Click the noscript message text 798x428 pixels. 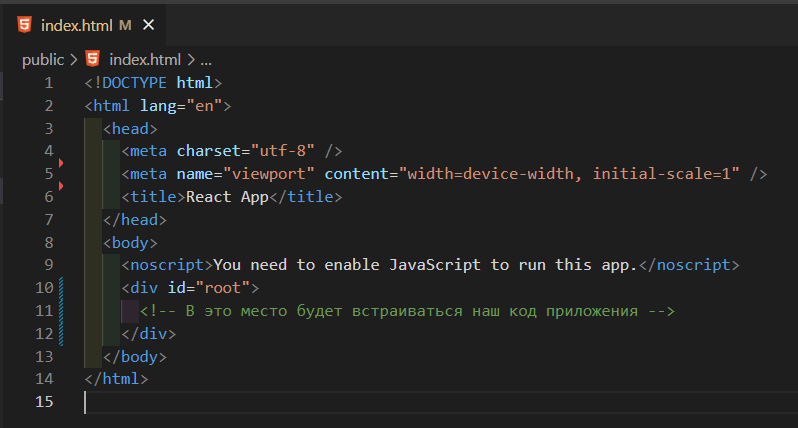(425, 265)
